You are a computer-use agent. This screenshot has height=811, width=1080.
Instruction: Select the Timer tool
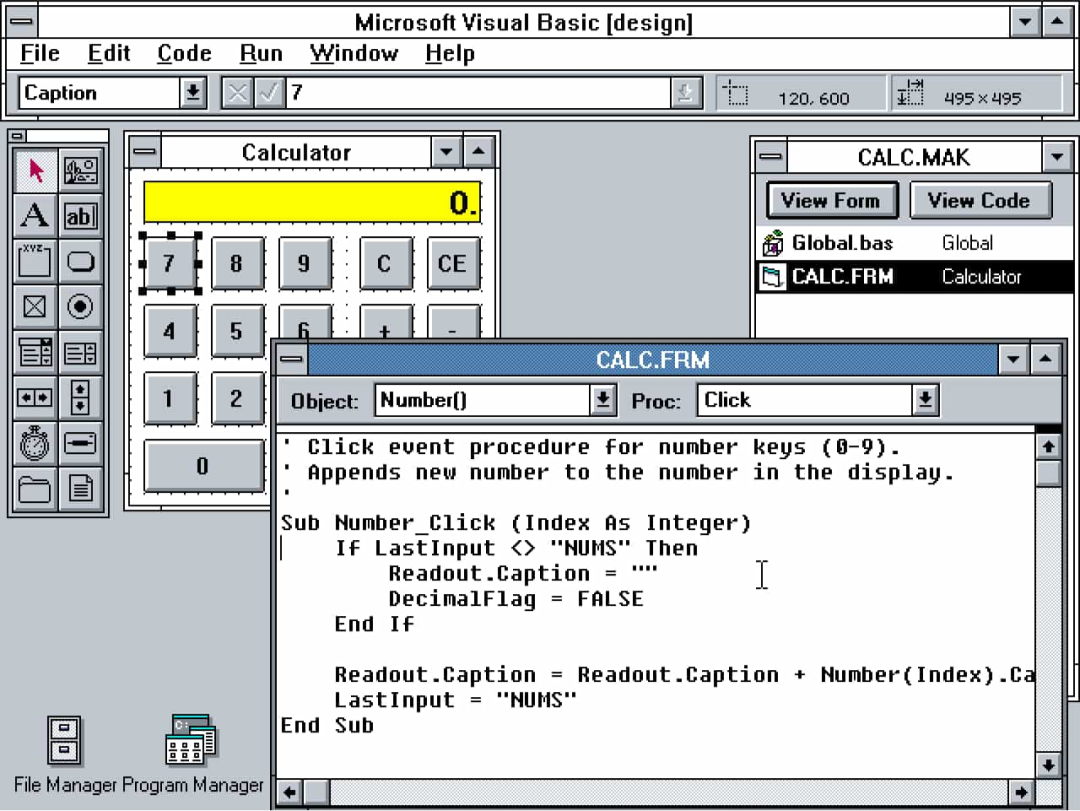34,443
